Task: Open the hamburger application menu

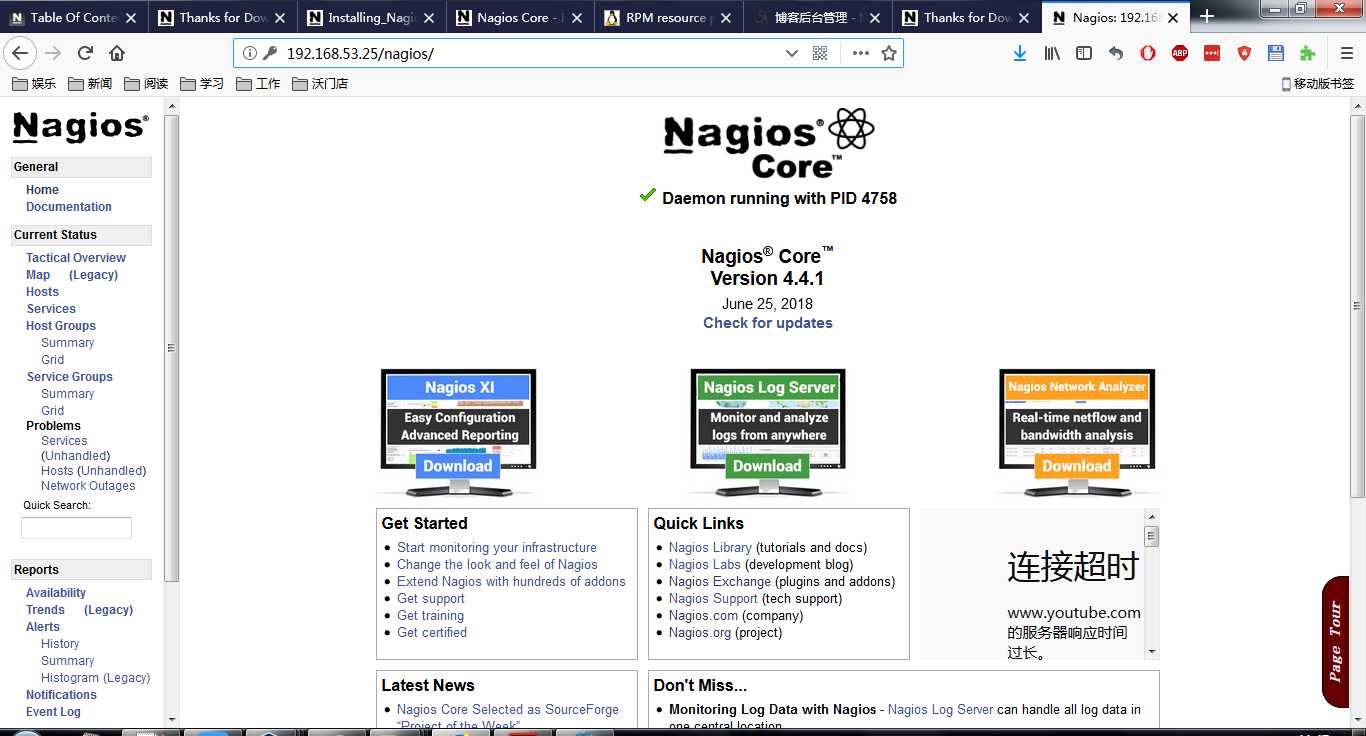Action: 1347,53
